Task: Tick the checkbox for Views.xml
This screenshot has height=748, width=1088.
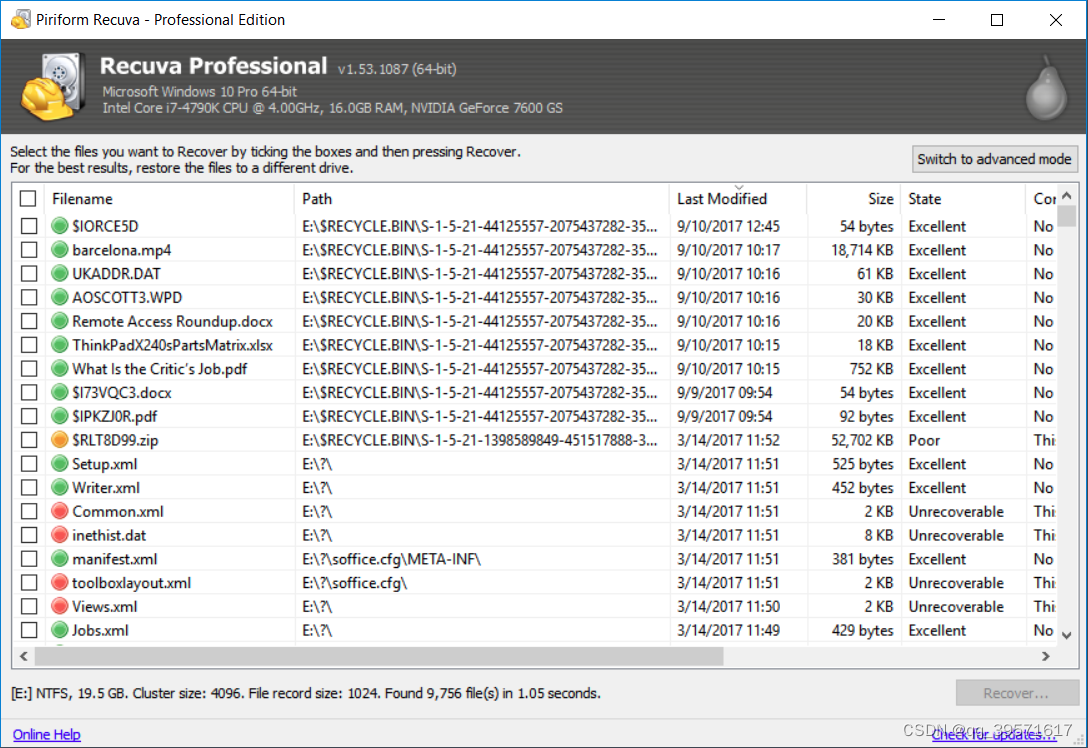Action: (x=28, y=606)
